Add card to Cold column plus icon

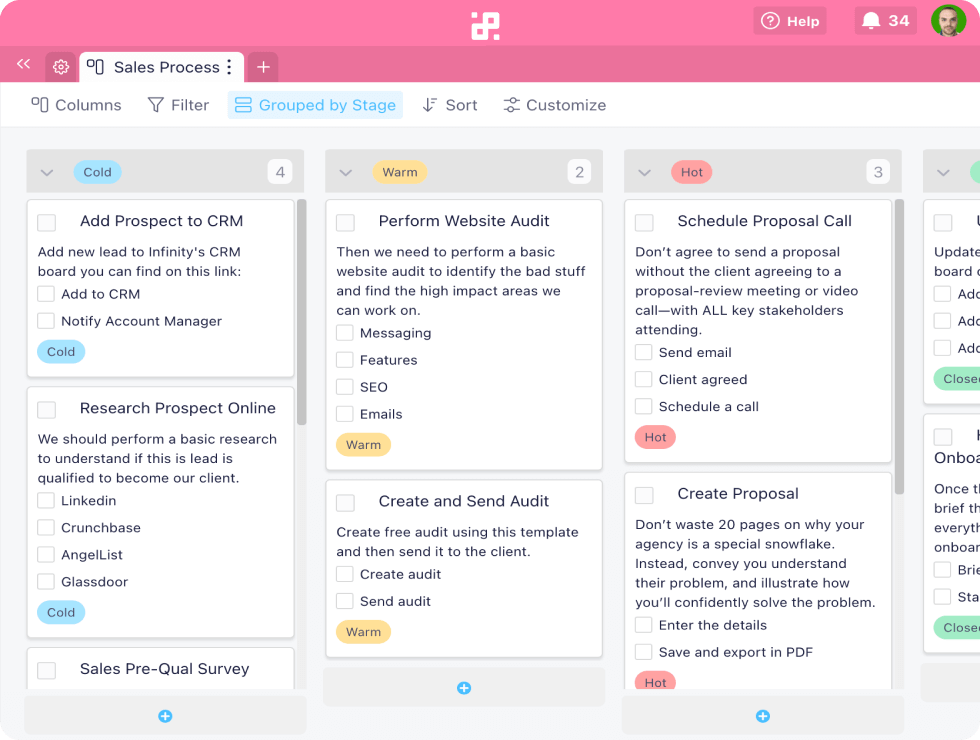(165, 716)
